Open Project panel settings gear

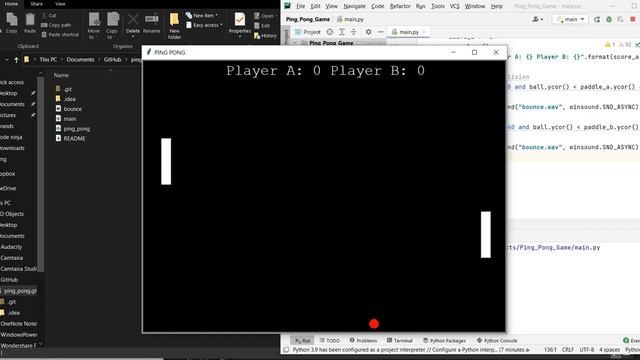click(369, 32)
